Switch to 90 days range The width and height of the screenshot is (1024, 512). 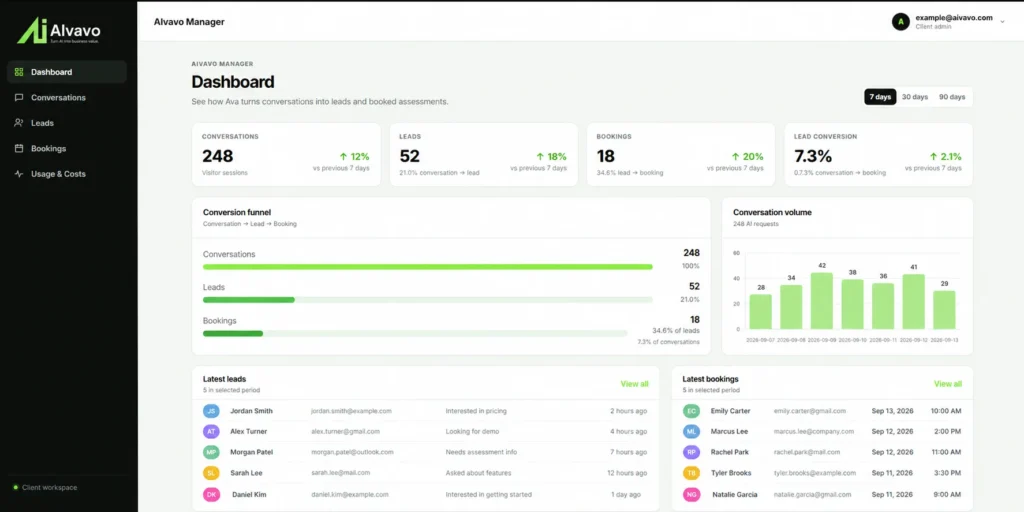click(x=952, y=97)
